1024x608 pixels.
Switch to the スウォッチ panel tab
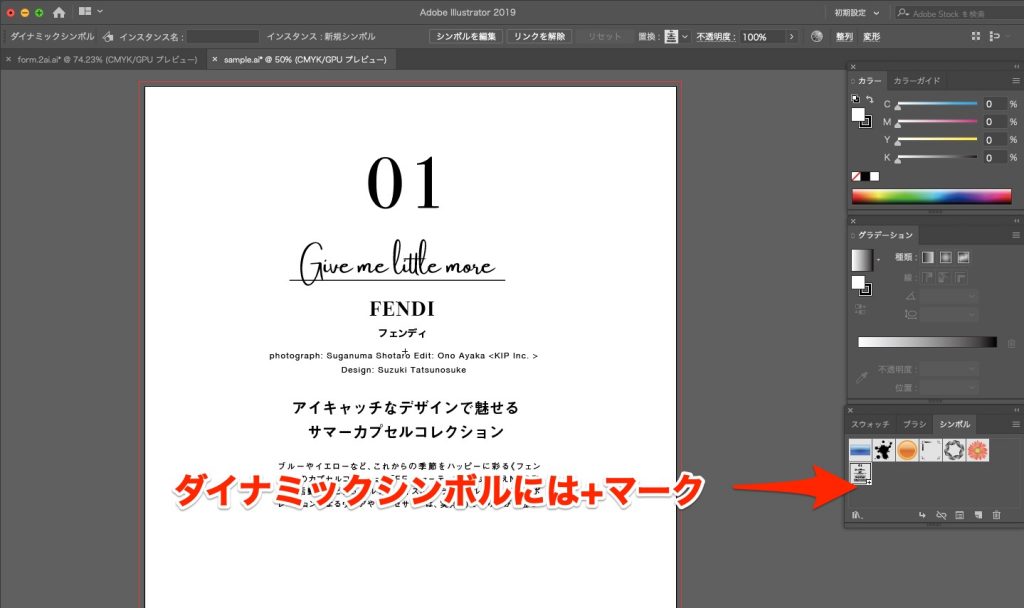870,424
